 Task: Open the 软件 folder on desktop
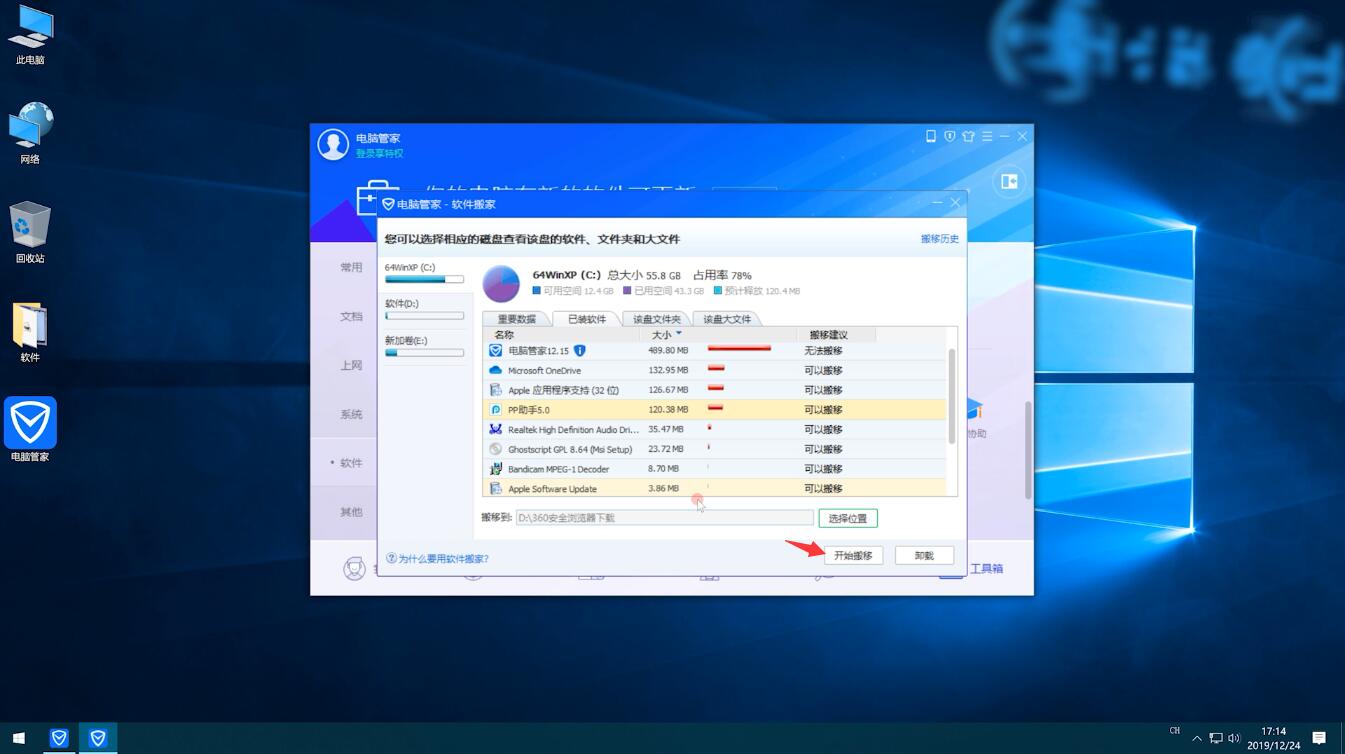click(30, 333)
